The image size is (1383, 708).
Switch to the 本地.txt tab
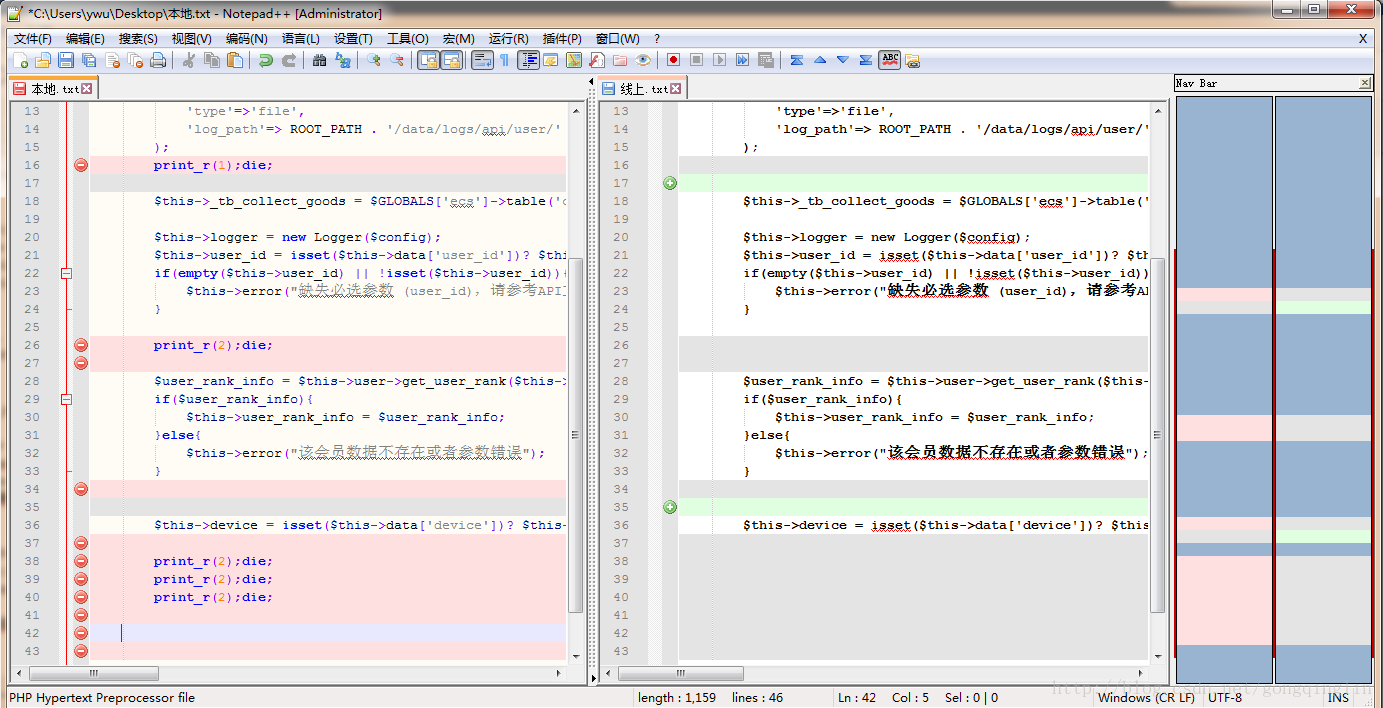54,89
